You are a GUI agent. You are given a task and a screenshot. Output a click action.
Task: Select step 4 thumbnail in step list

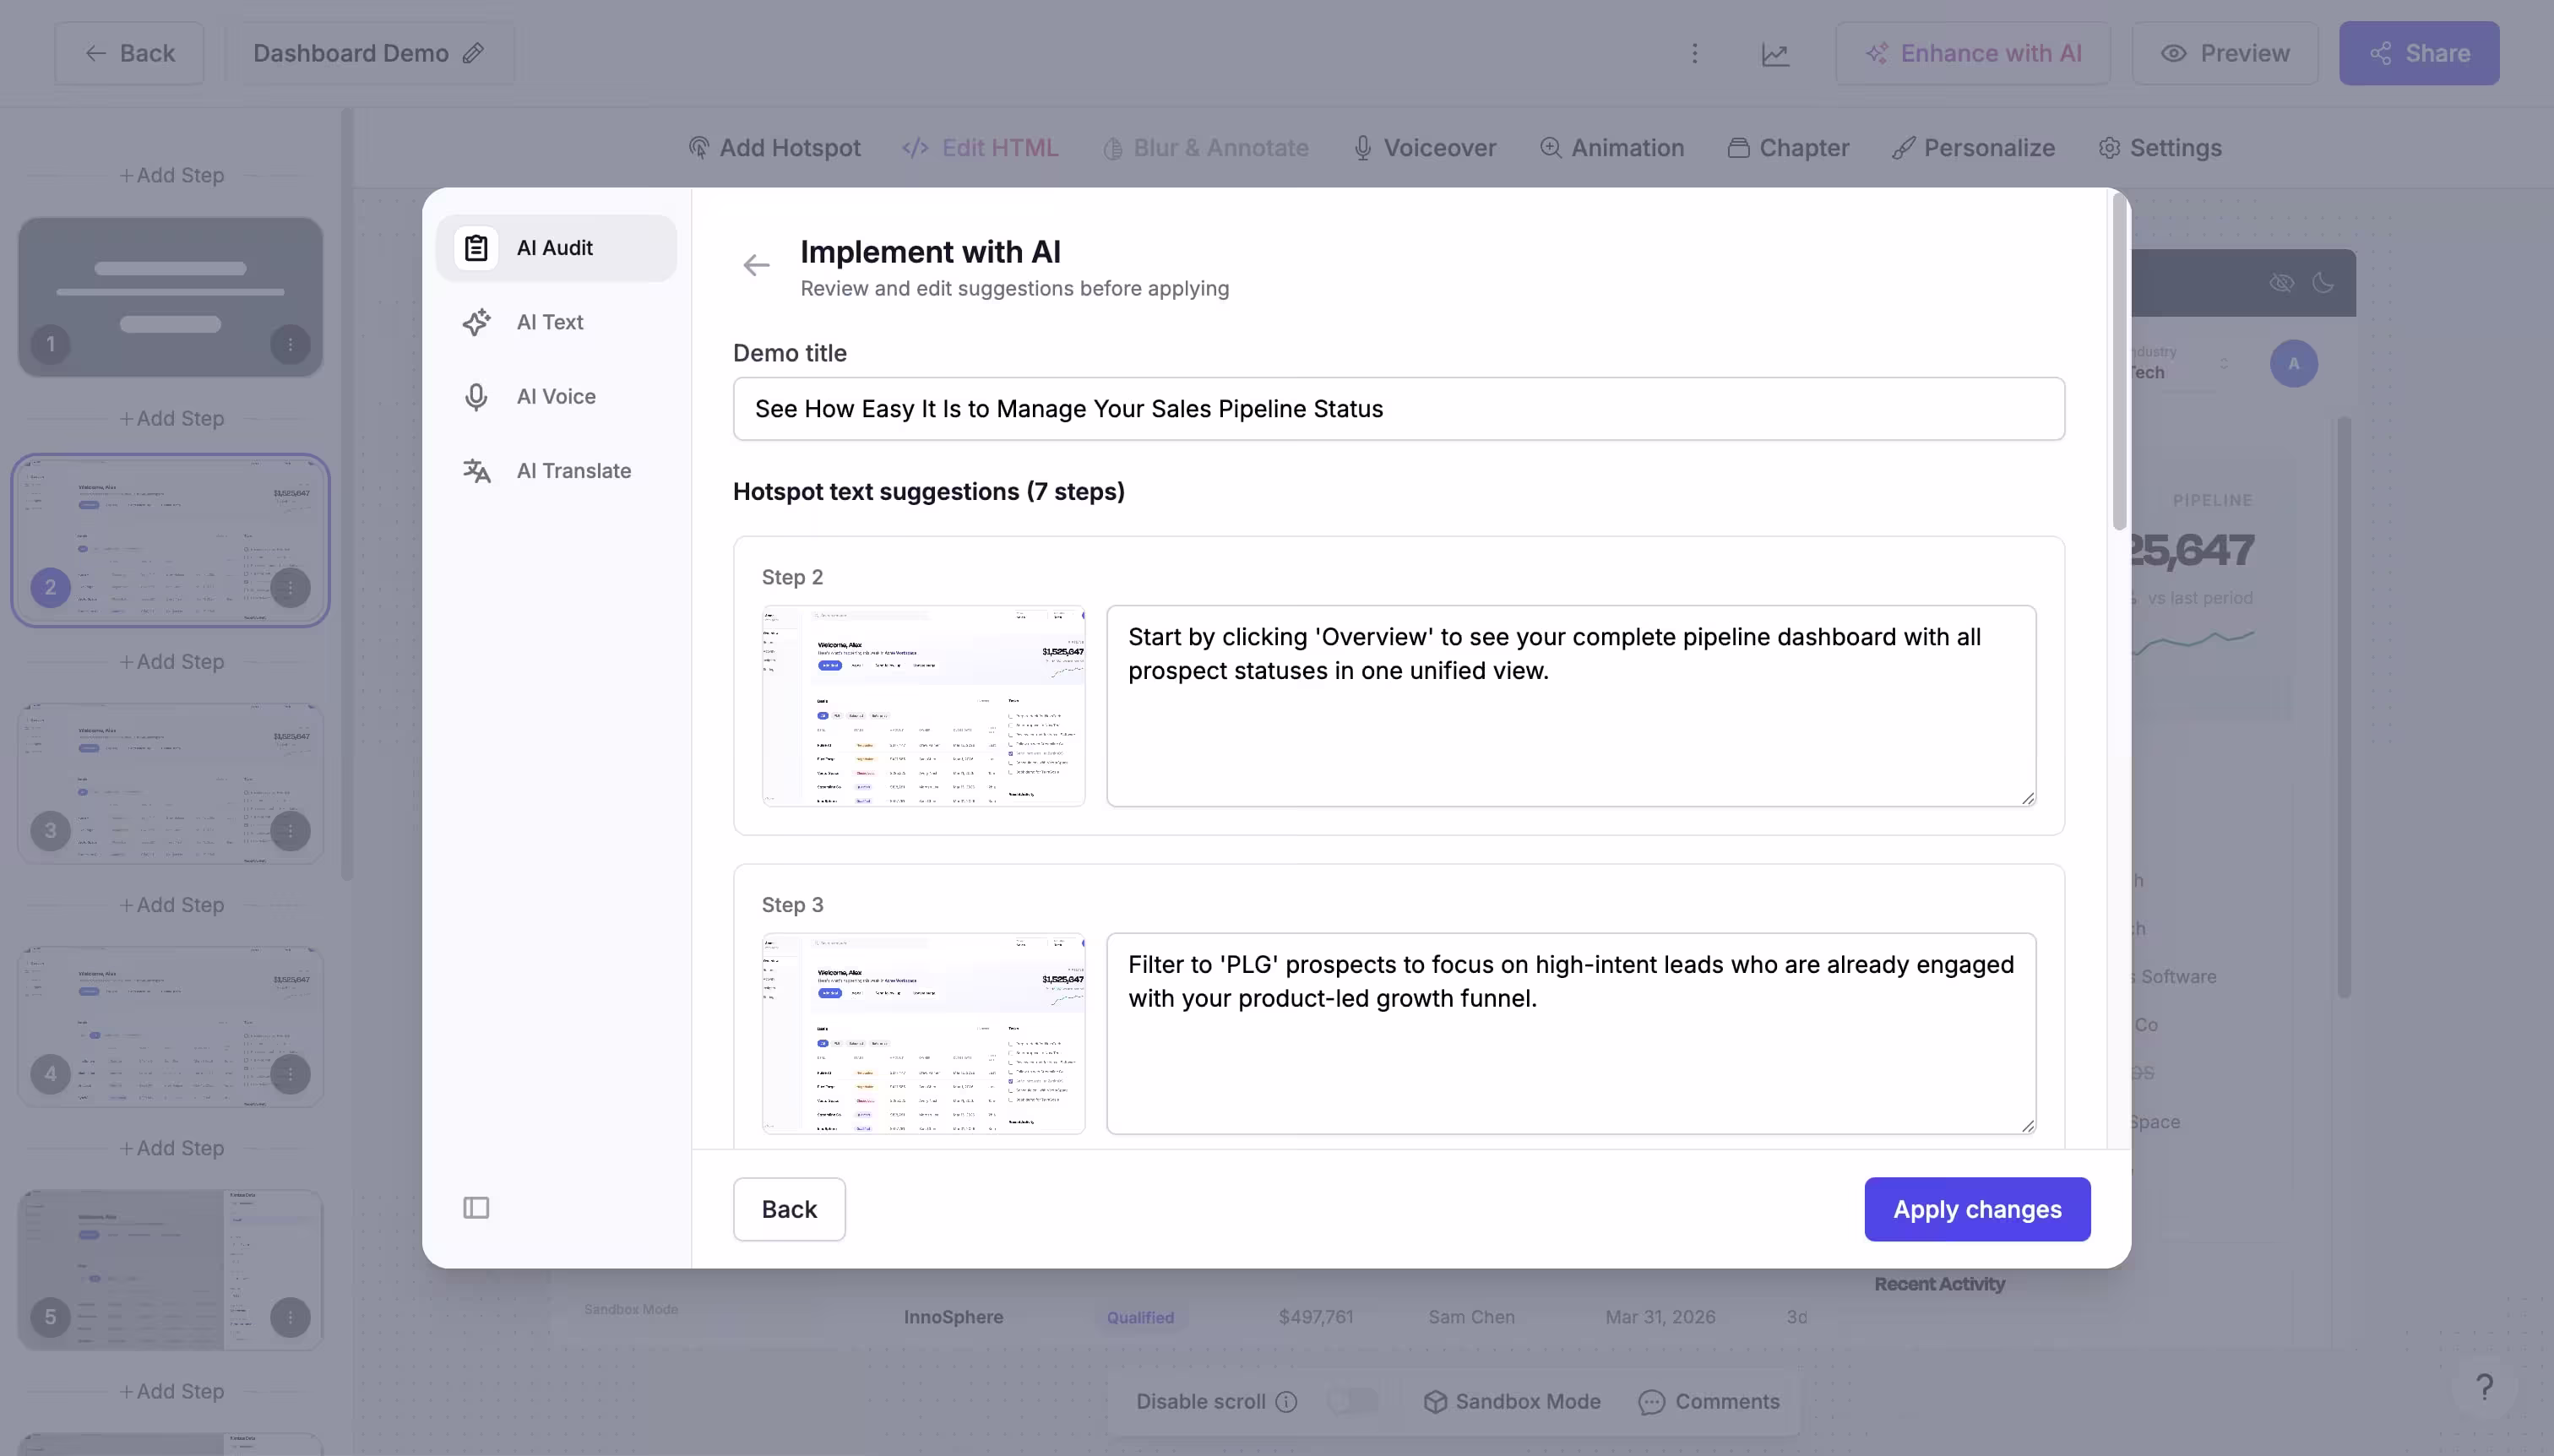point(170,1026)
